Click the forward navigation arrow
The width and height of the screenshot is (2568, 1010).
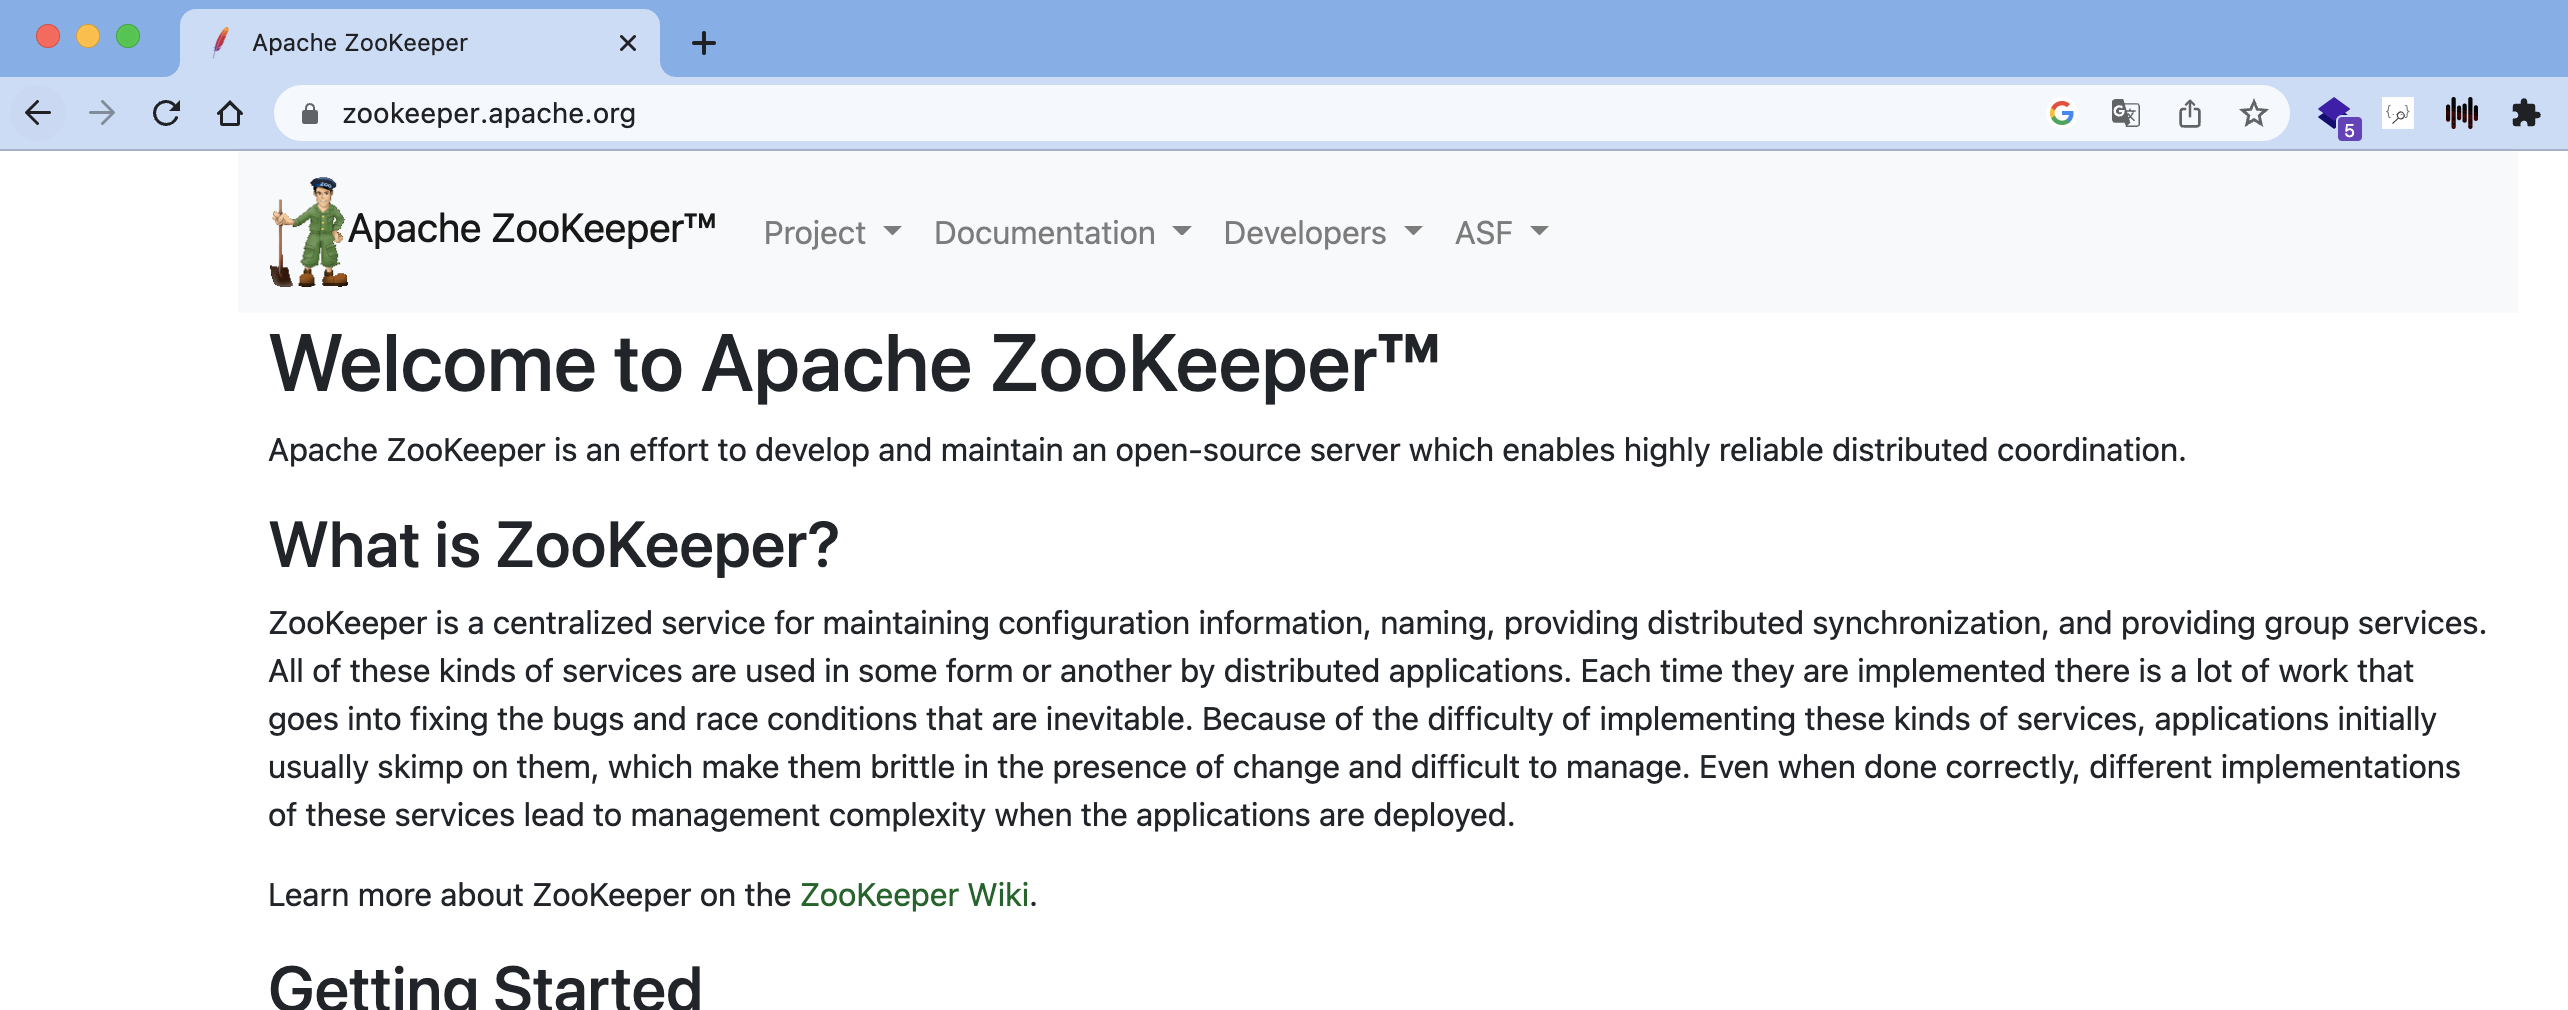coord(102,114)
